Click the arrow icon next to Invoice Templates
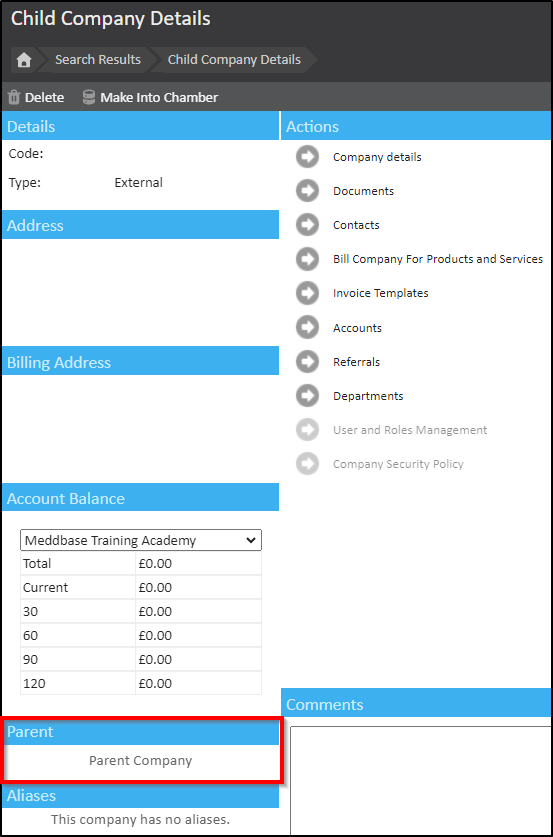553x837 pixels. pyautogui.click(x=307, y=293)
